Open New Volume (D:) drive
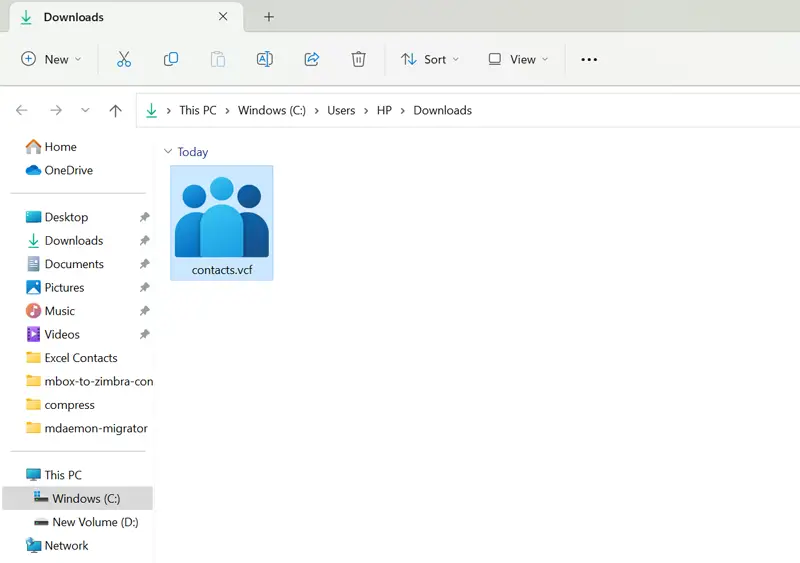 94,522
